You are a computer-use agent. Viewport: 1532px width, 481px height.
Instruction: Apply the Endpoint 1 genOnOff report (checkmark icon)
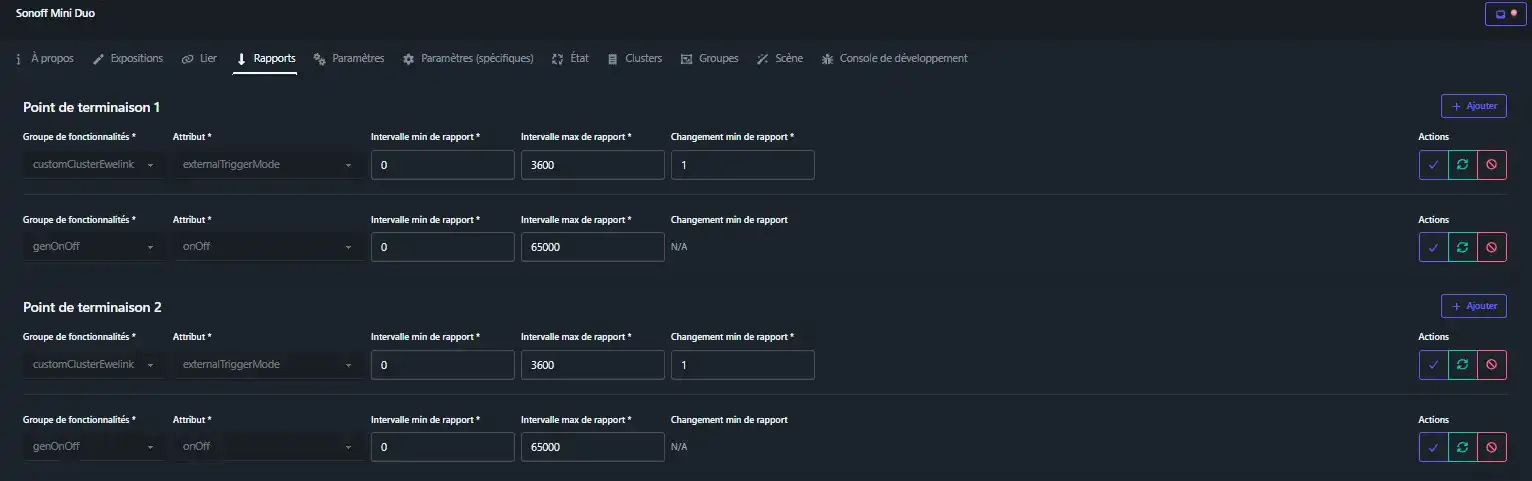click(x=1433, y=247)
